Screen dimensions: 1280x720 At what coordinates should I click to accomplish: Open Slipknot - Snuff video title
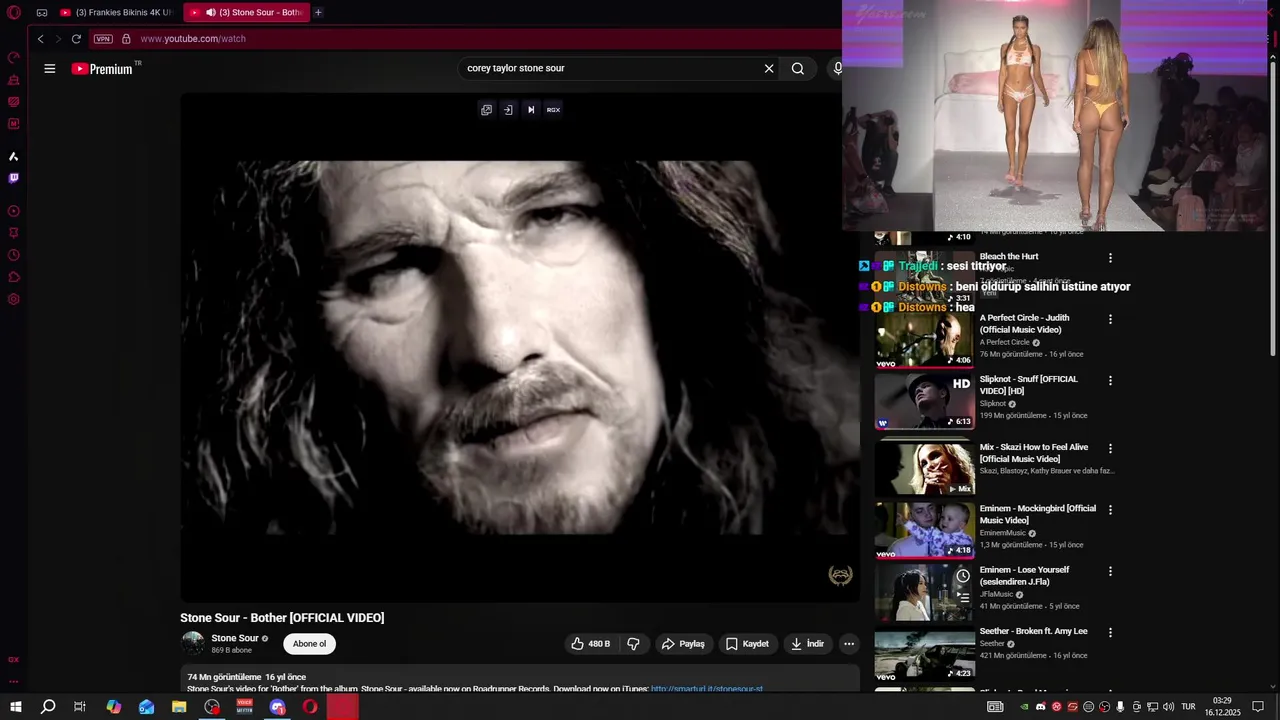1029,385
